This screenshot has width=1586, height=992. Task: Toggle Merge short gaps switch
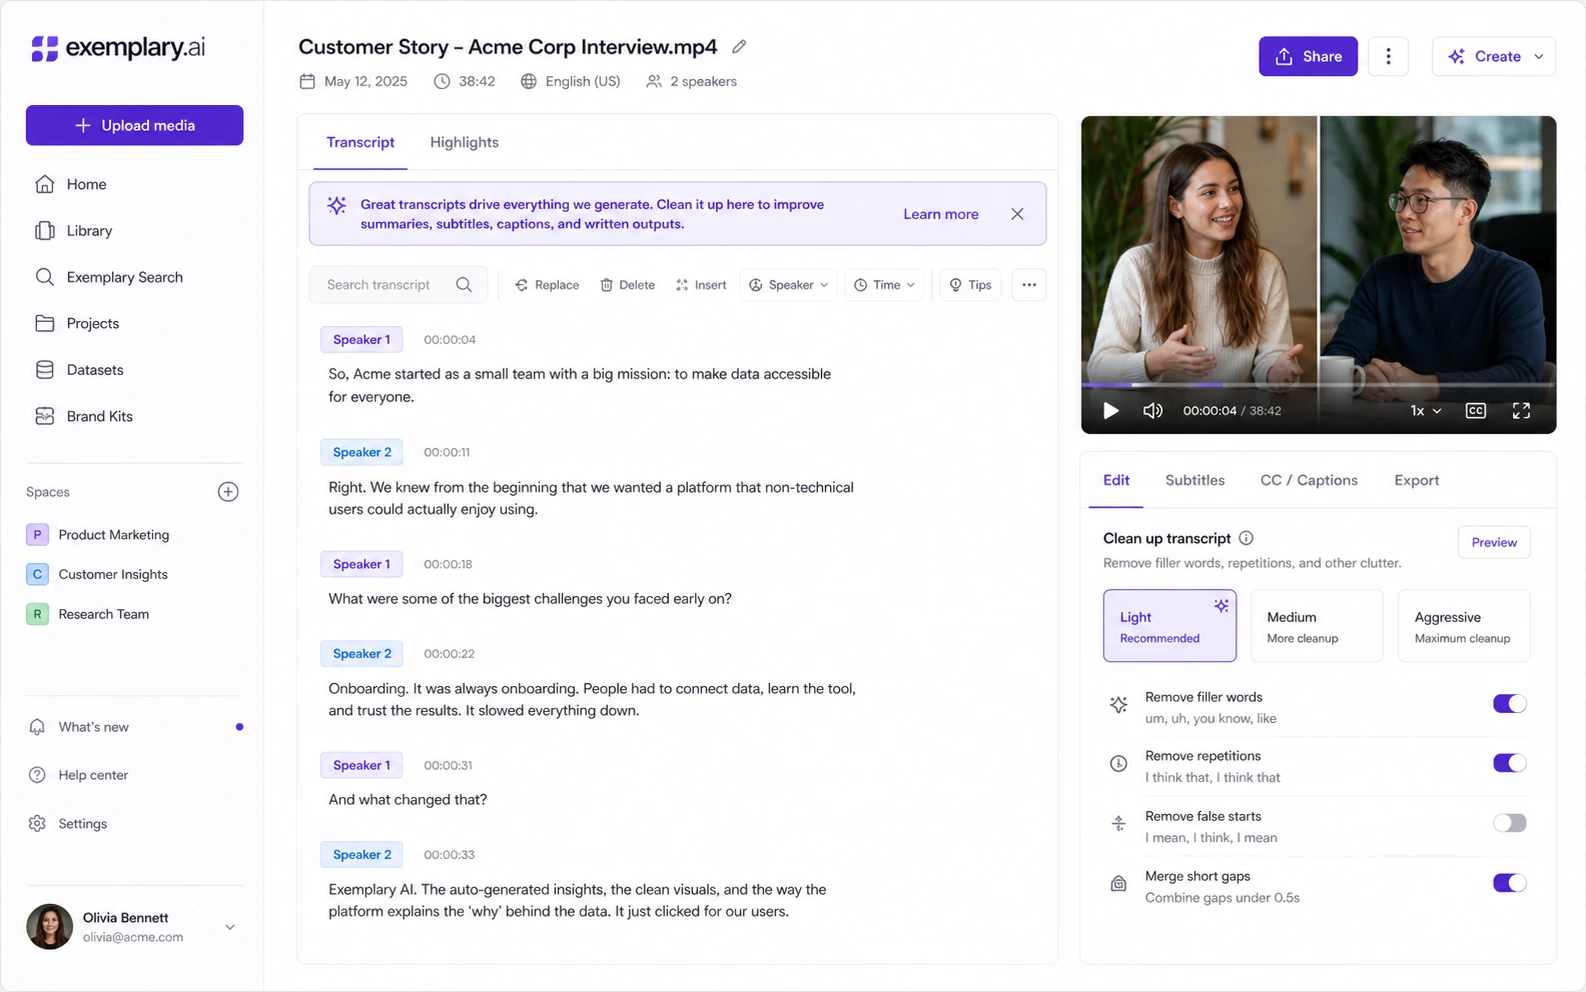[x=1509, y=883]
